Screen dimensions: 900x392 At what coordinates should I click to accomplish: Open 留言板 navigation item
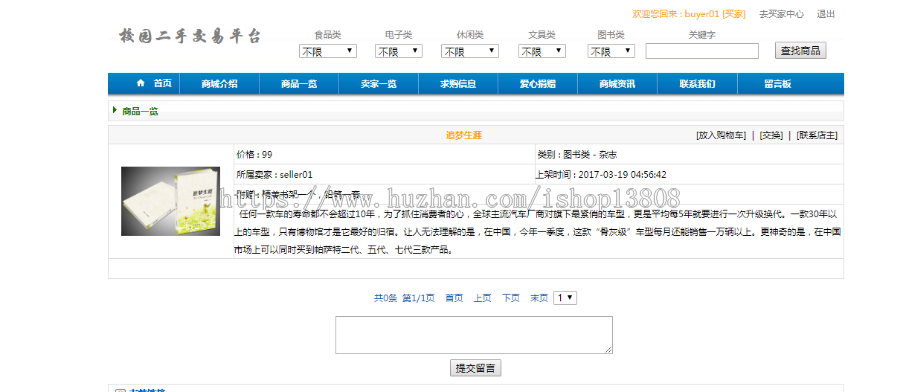(778, 84)
